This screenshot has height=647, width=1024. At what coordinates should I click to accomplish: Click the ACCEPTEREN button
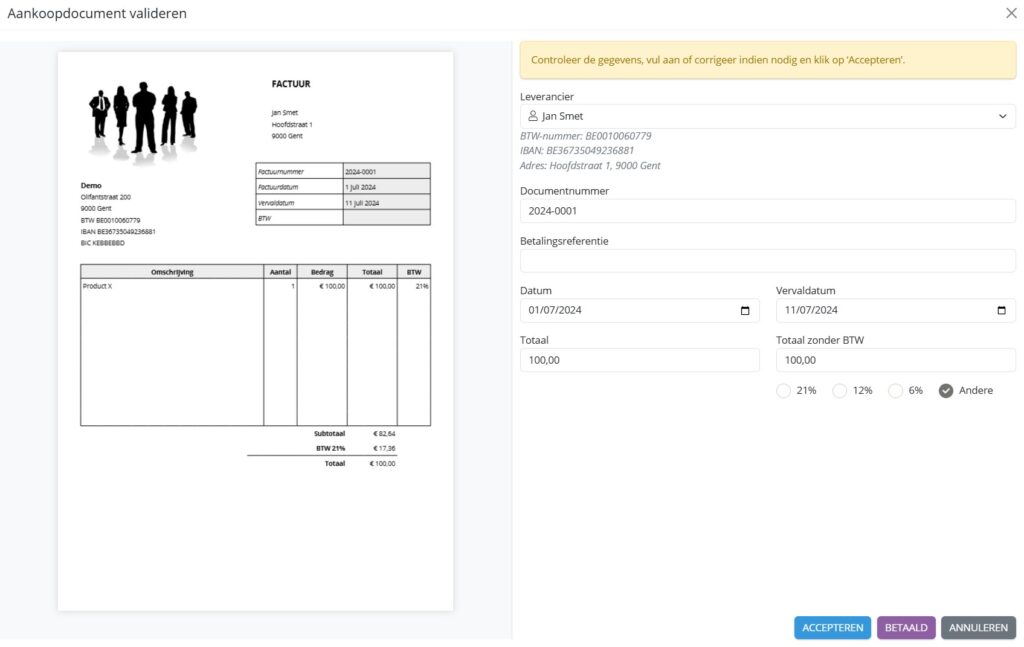pos(832,628)
